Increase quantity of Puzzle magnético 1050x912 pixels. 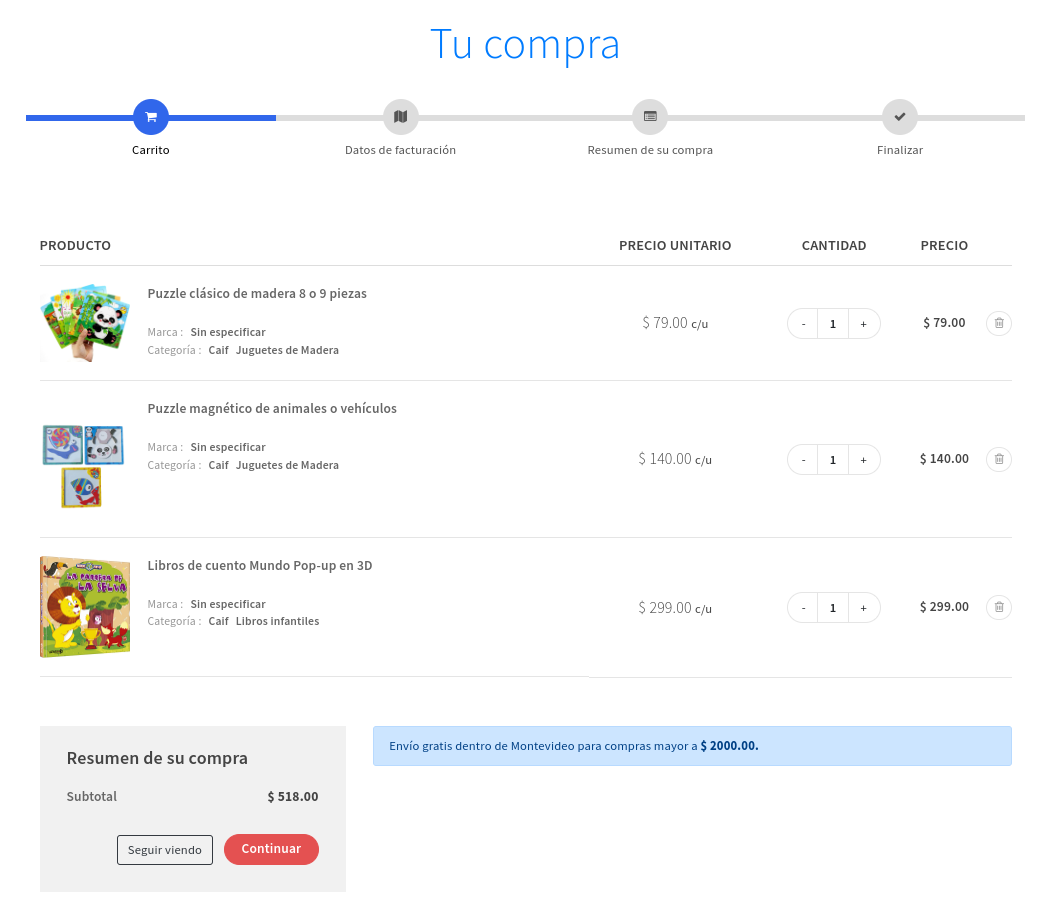pos(864,460)
